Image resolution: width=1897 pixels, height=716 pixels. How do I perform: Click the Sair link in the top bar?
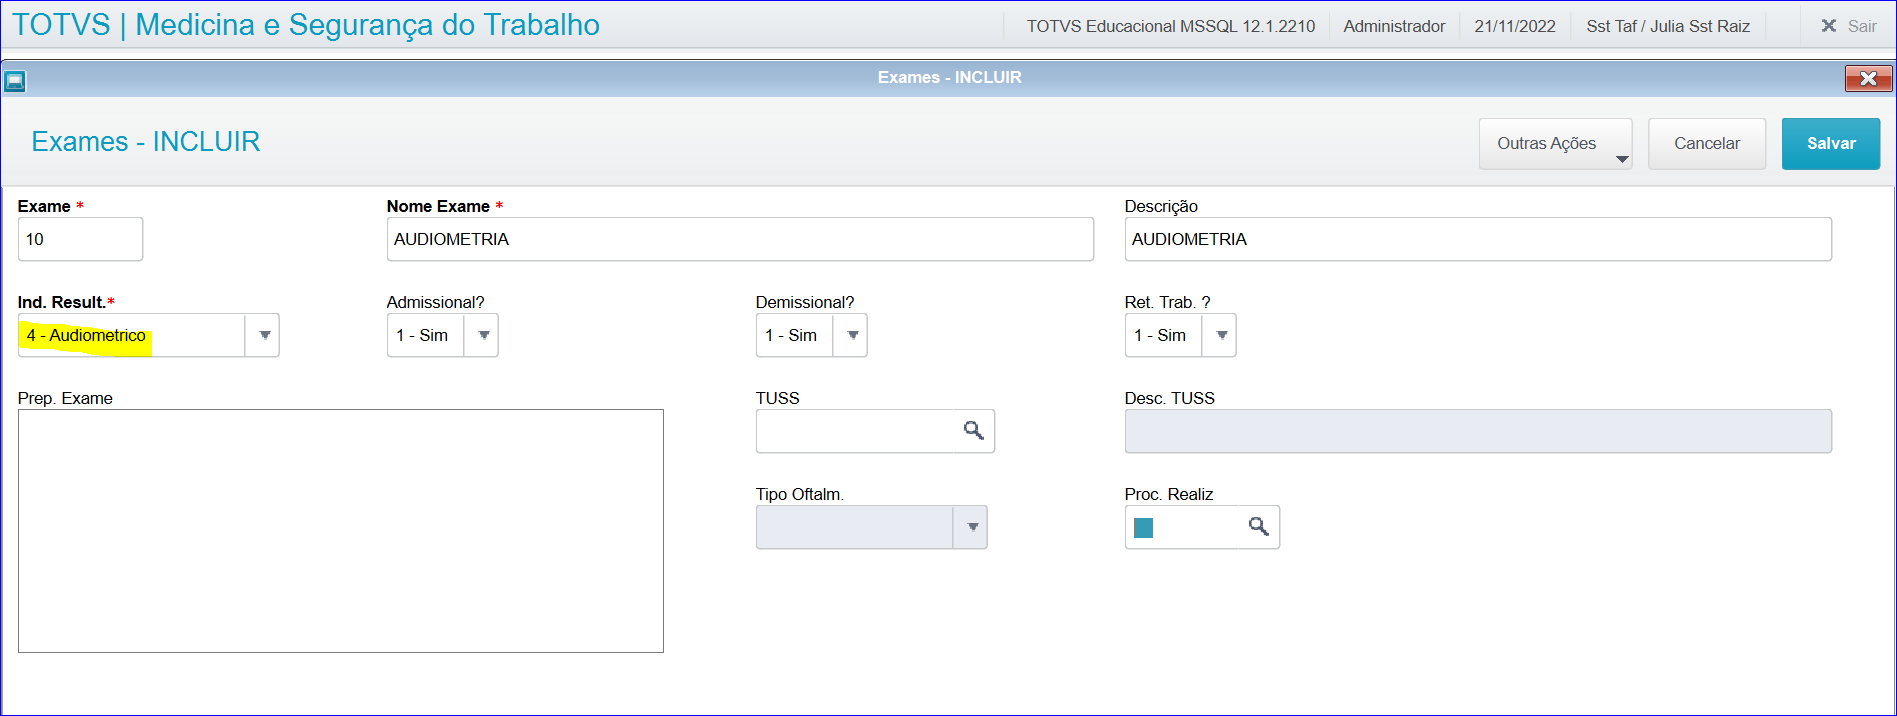tap(1861, 26)
